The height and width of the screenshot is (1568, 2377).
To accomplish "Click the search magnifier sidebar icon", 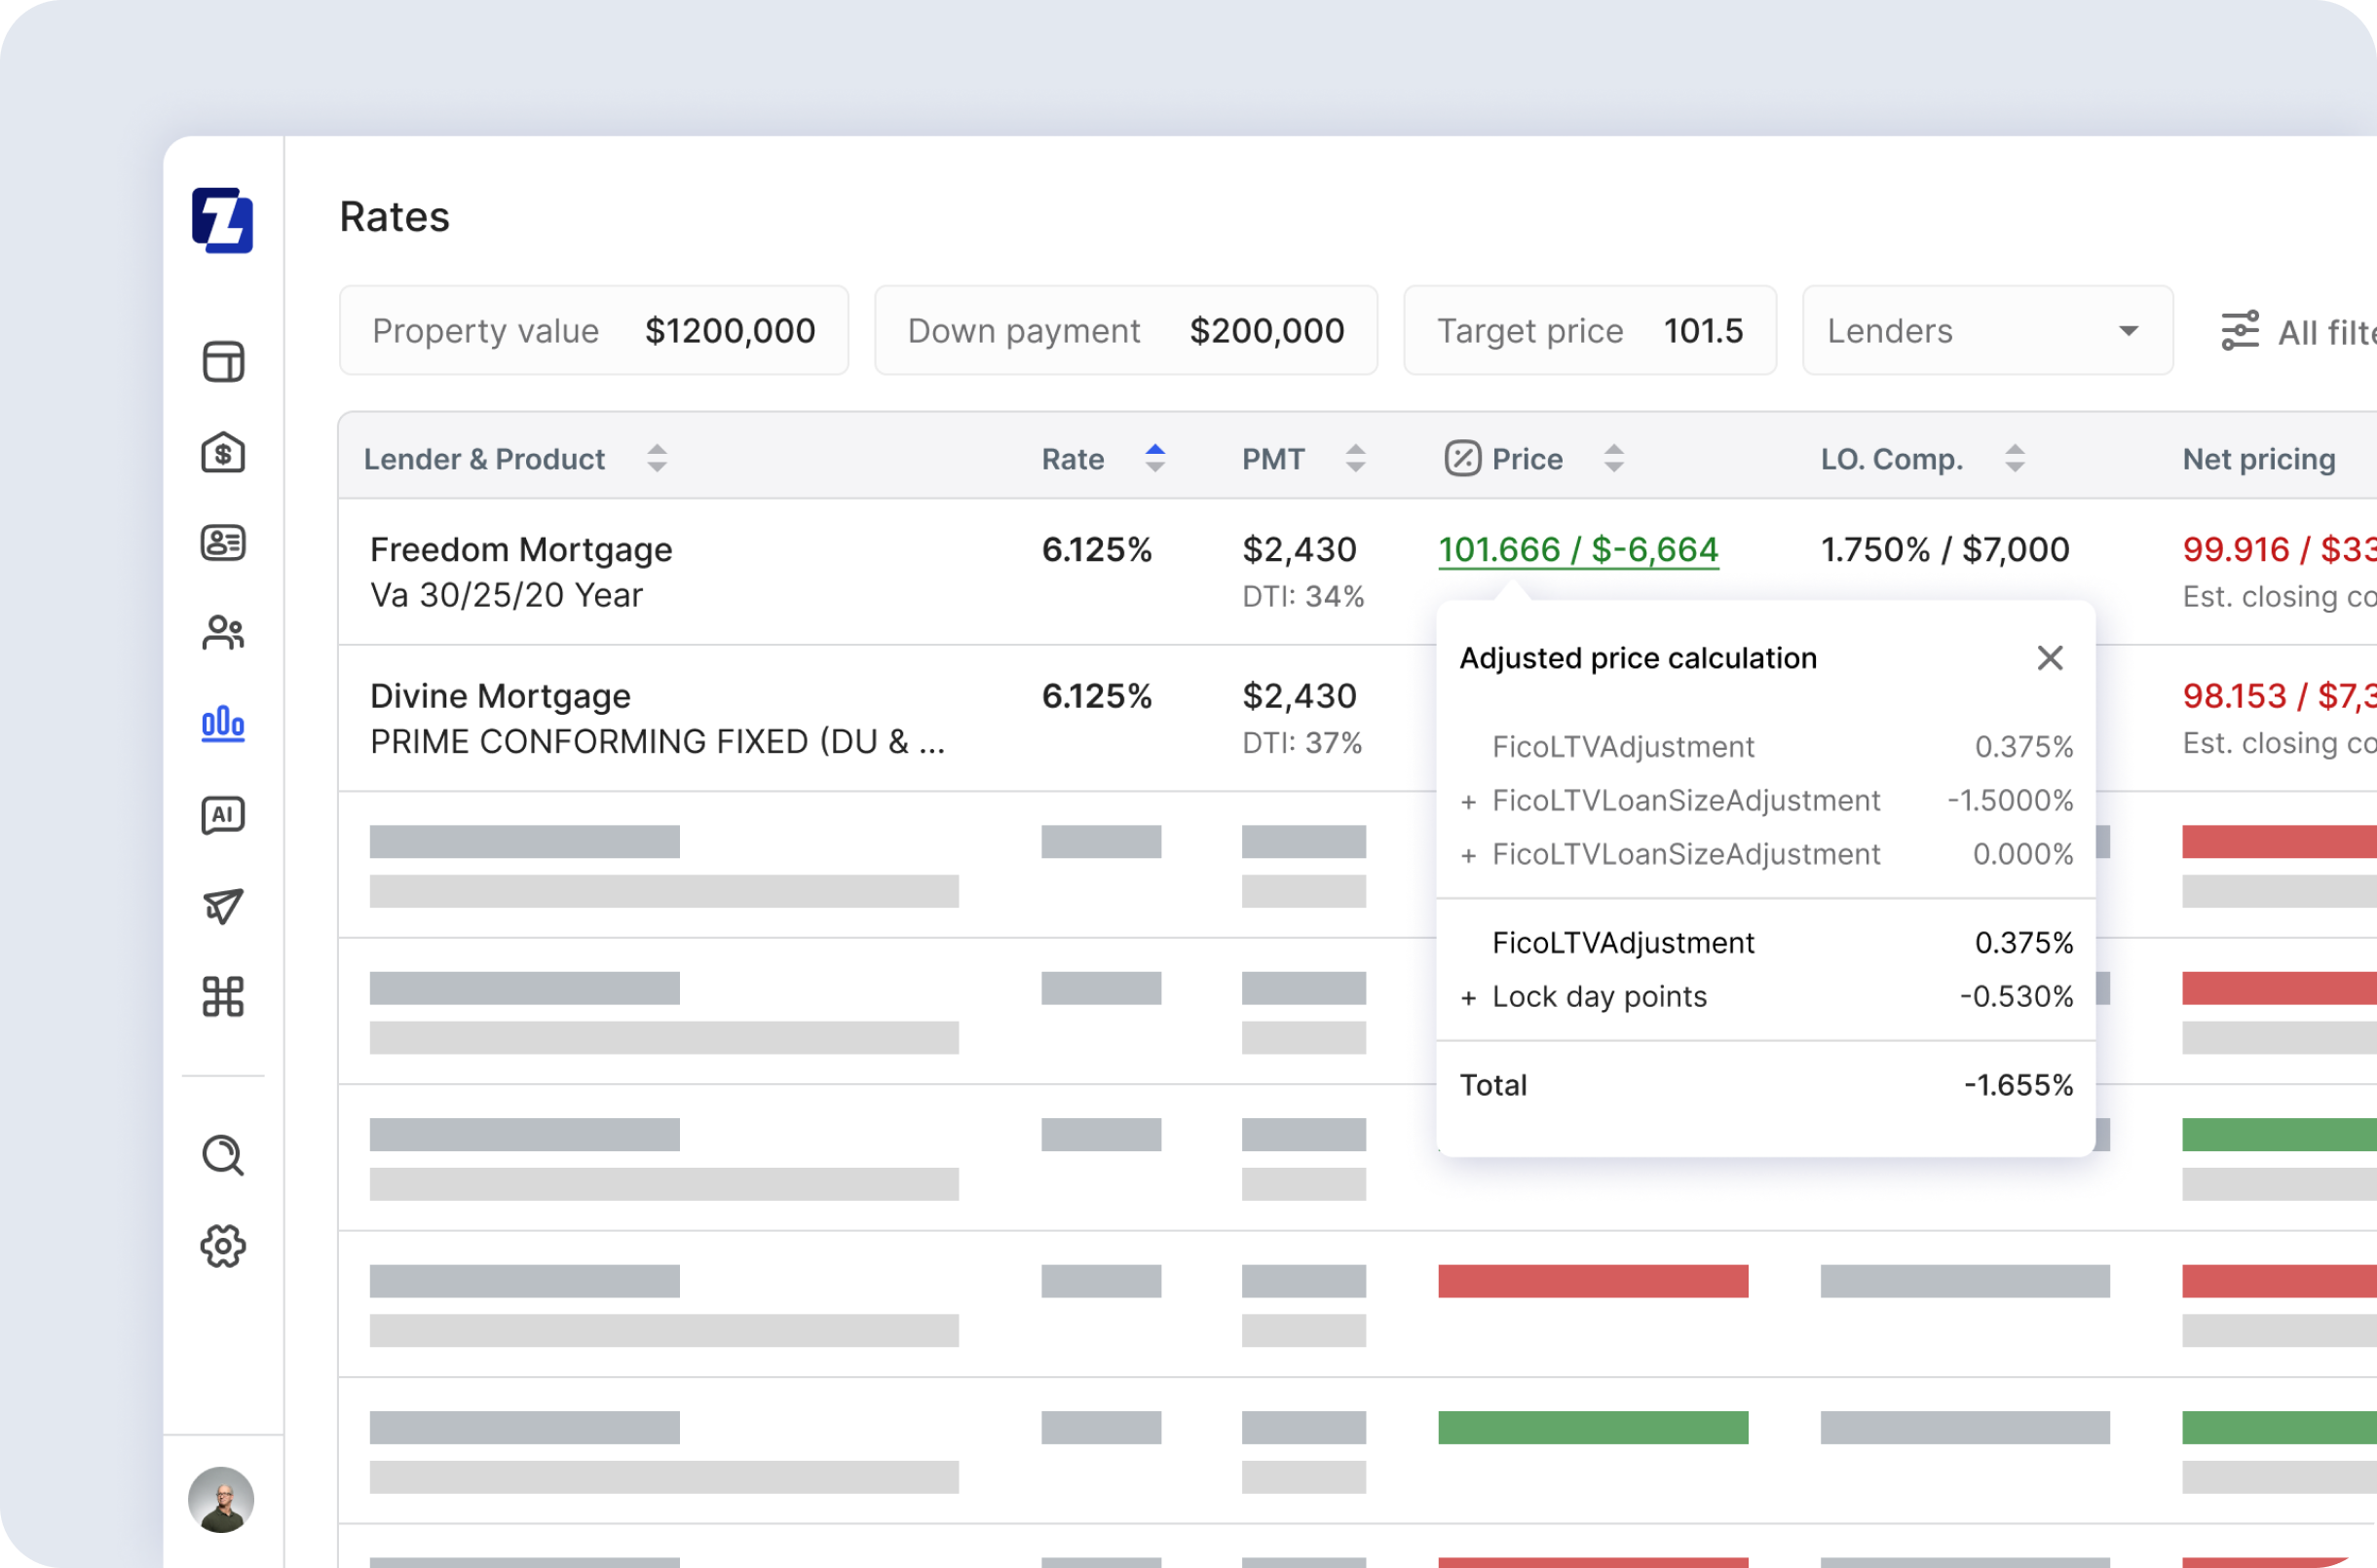I will click(222, 1156).
